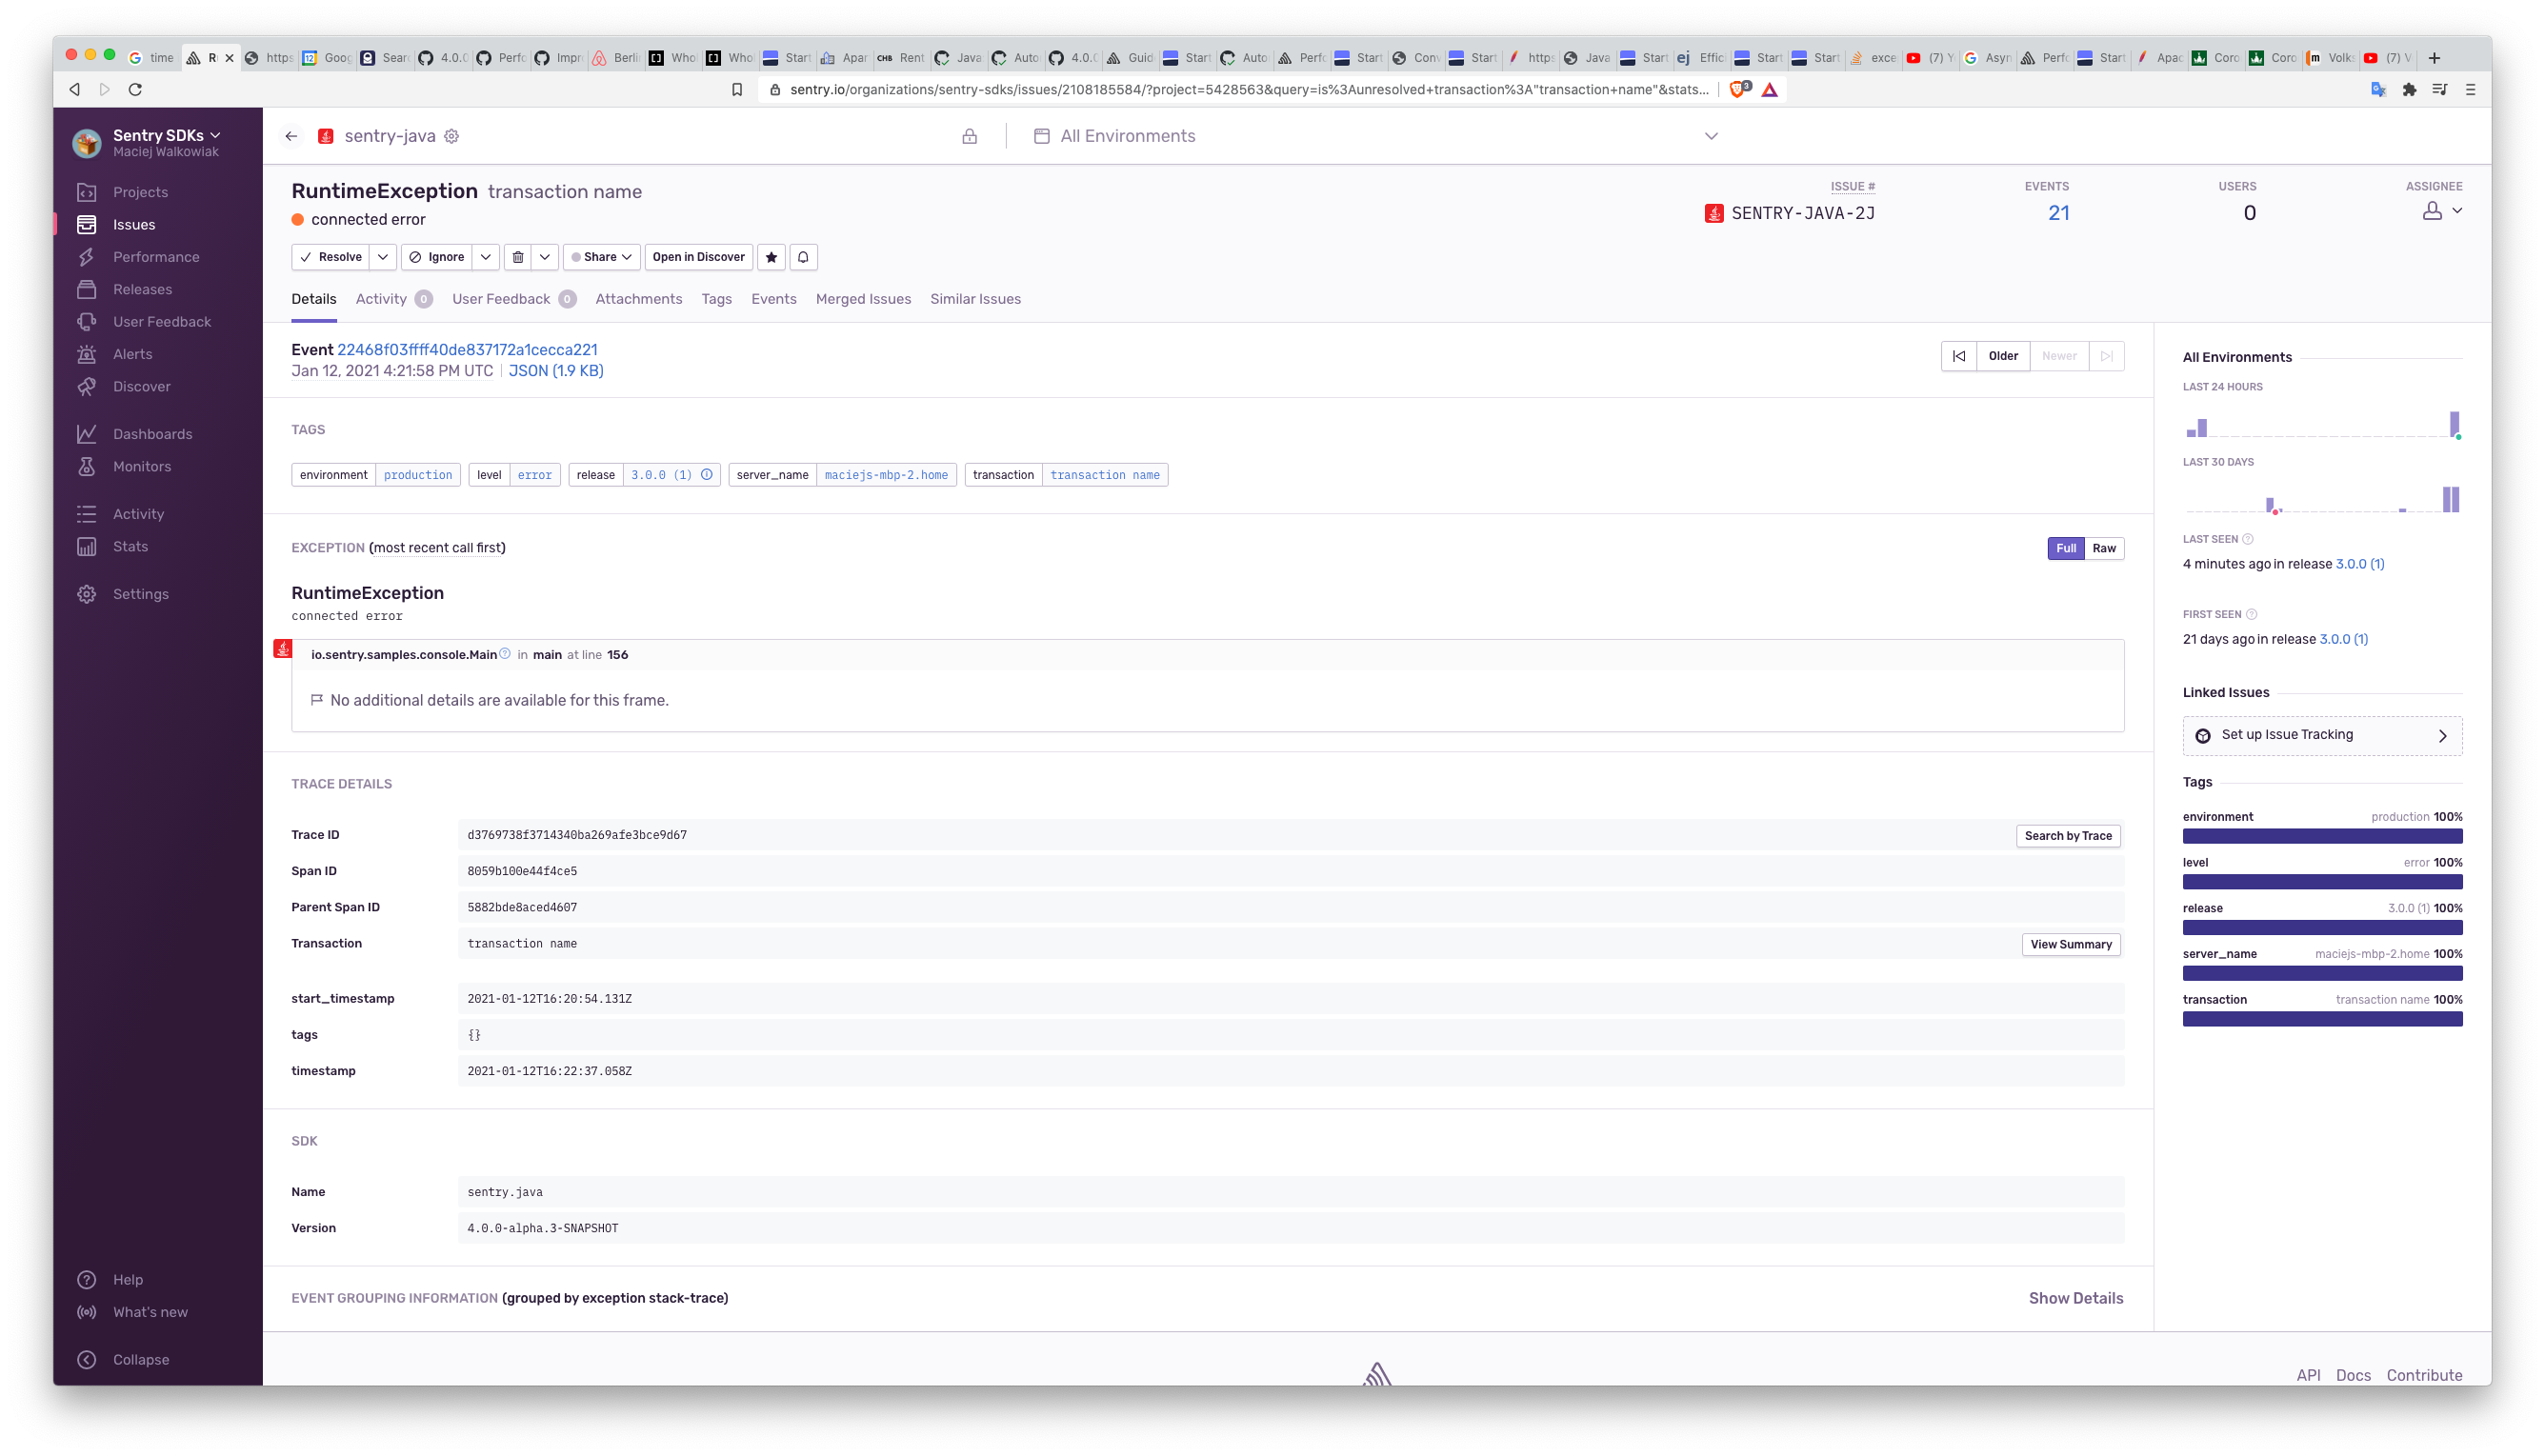
Task: Open Performance in the sidebar
Action: (x=156, y=257)
